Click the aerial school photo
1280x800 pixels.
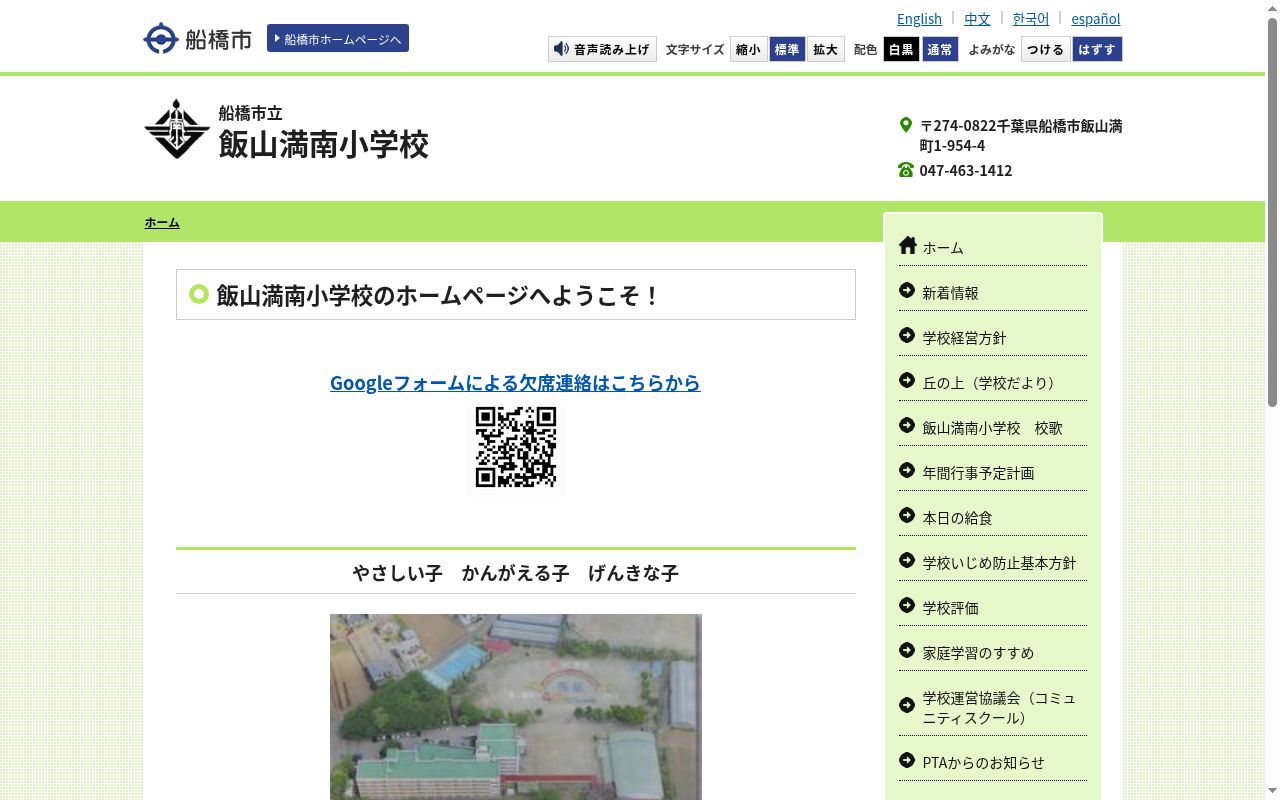pos(516,707)
